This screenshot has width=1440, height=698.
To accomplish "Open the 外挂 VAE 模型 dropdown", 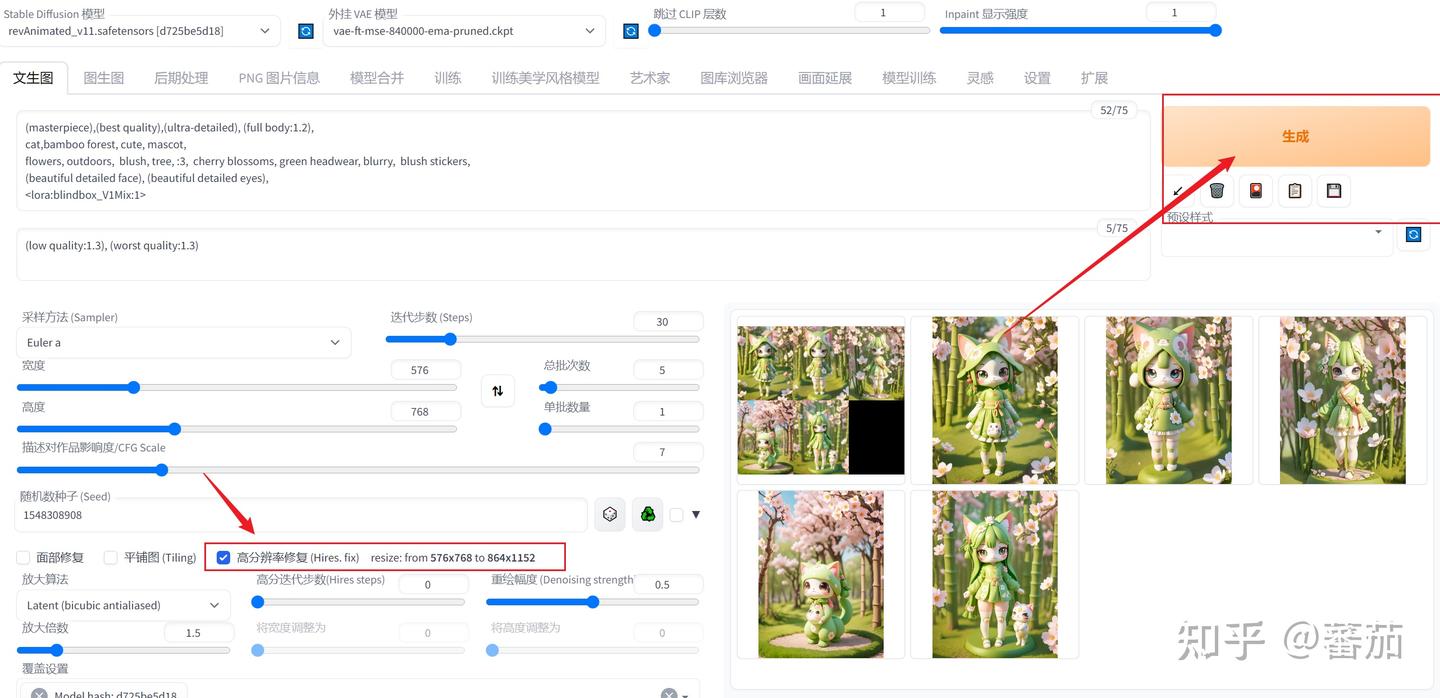I will 463,31.
